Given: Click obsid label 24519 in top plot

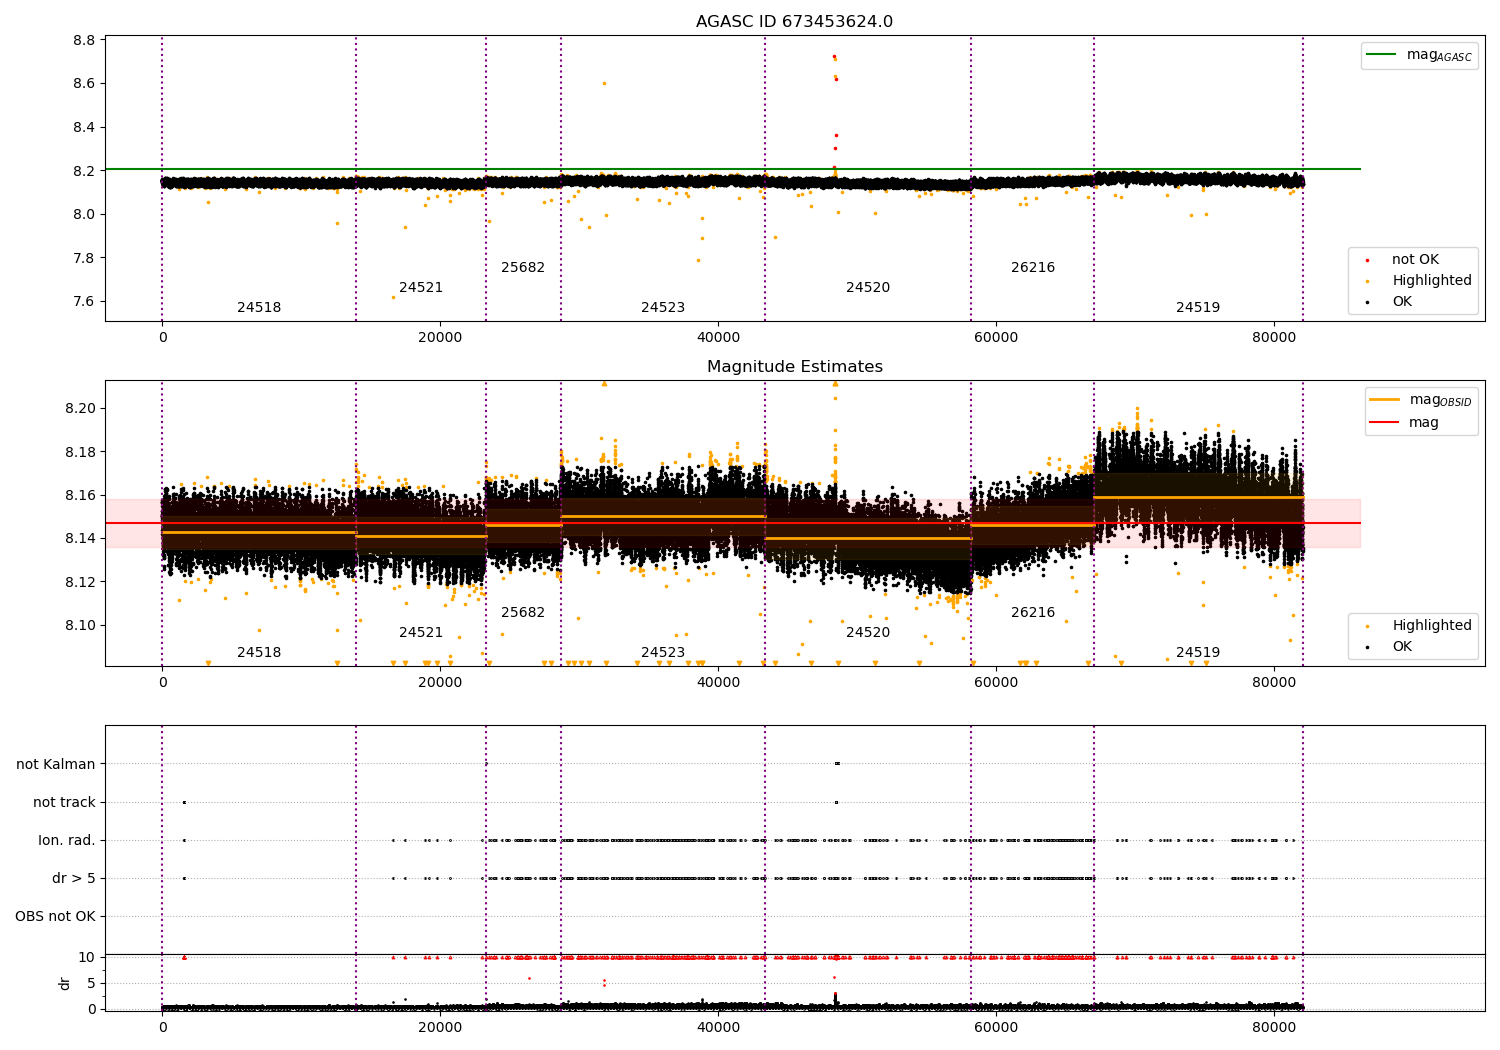Looking at the screenshot, I should pos(1198,308).
